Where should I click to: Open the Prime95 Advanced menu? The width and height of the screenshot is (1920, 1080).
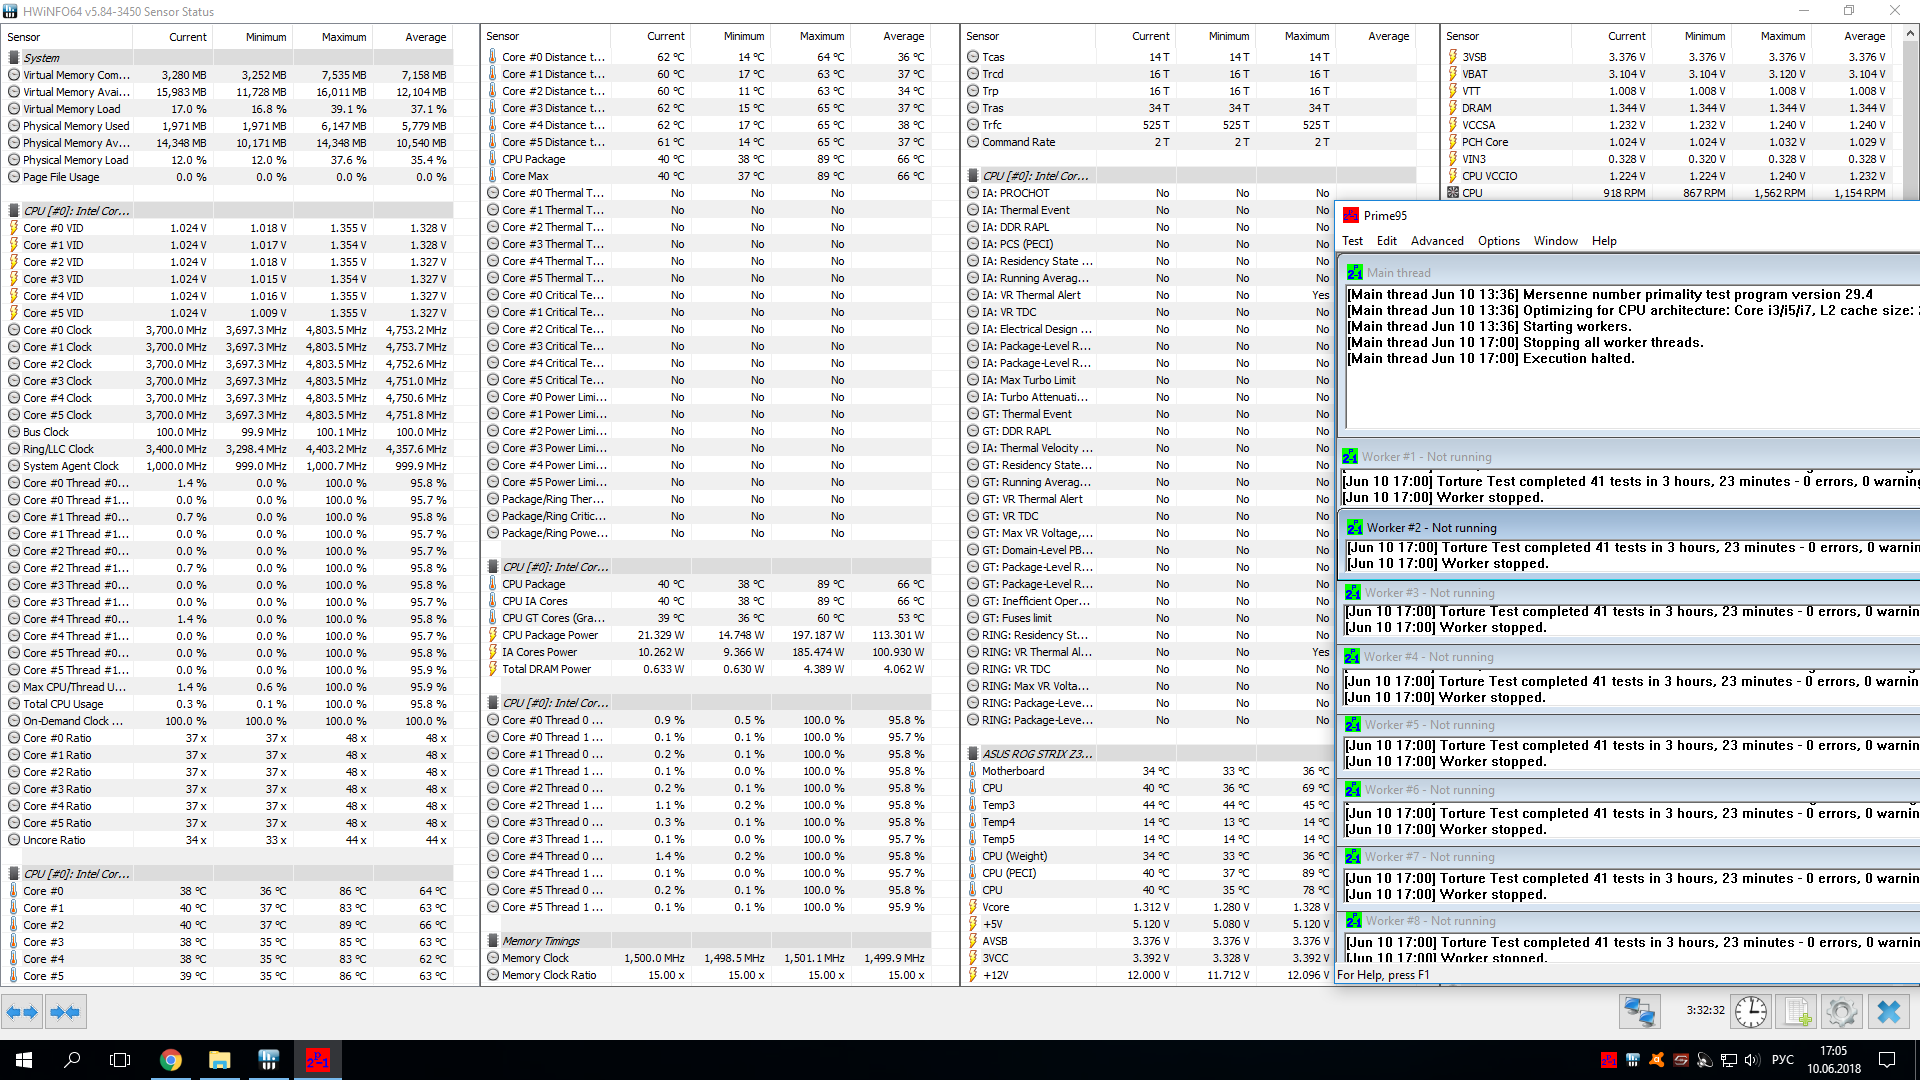(x=1436, y=241)
